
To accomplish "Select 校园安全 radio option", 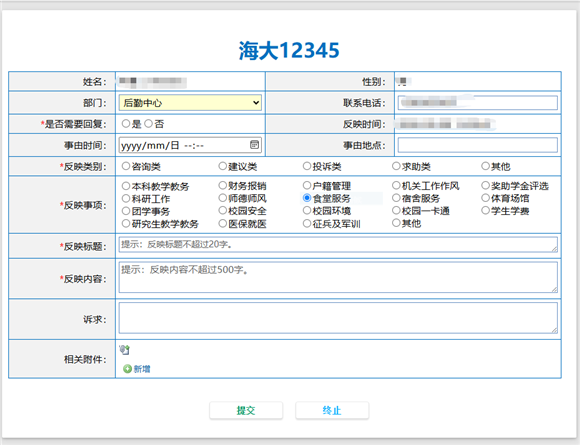I will [x=222, y=210].
